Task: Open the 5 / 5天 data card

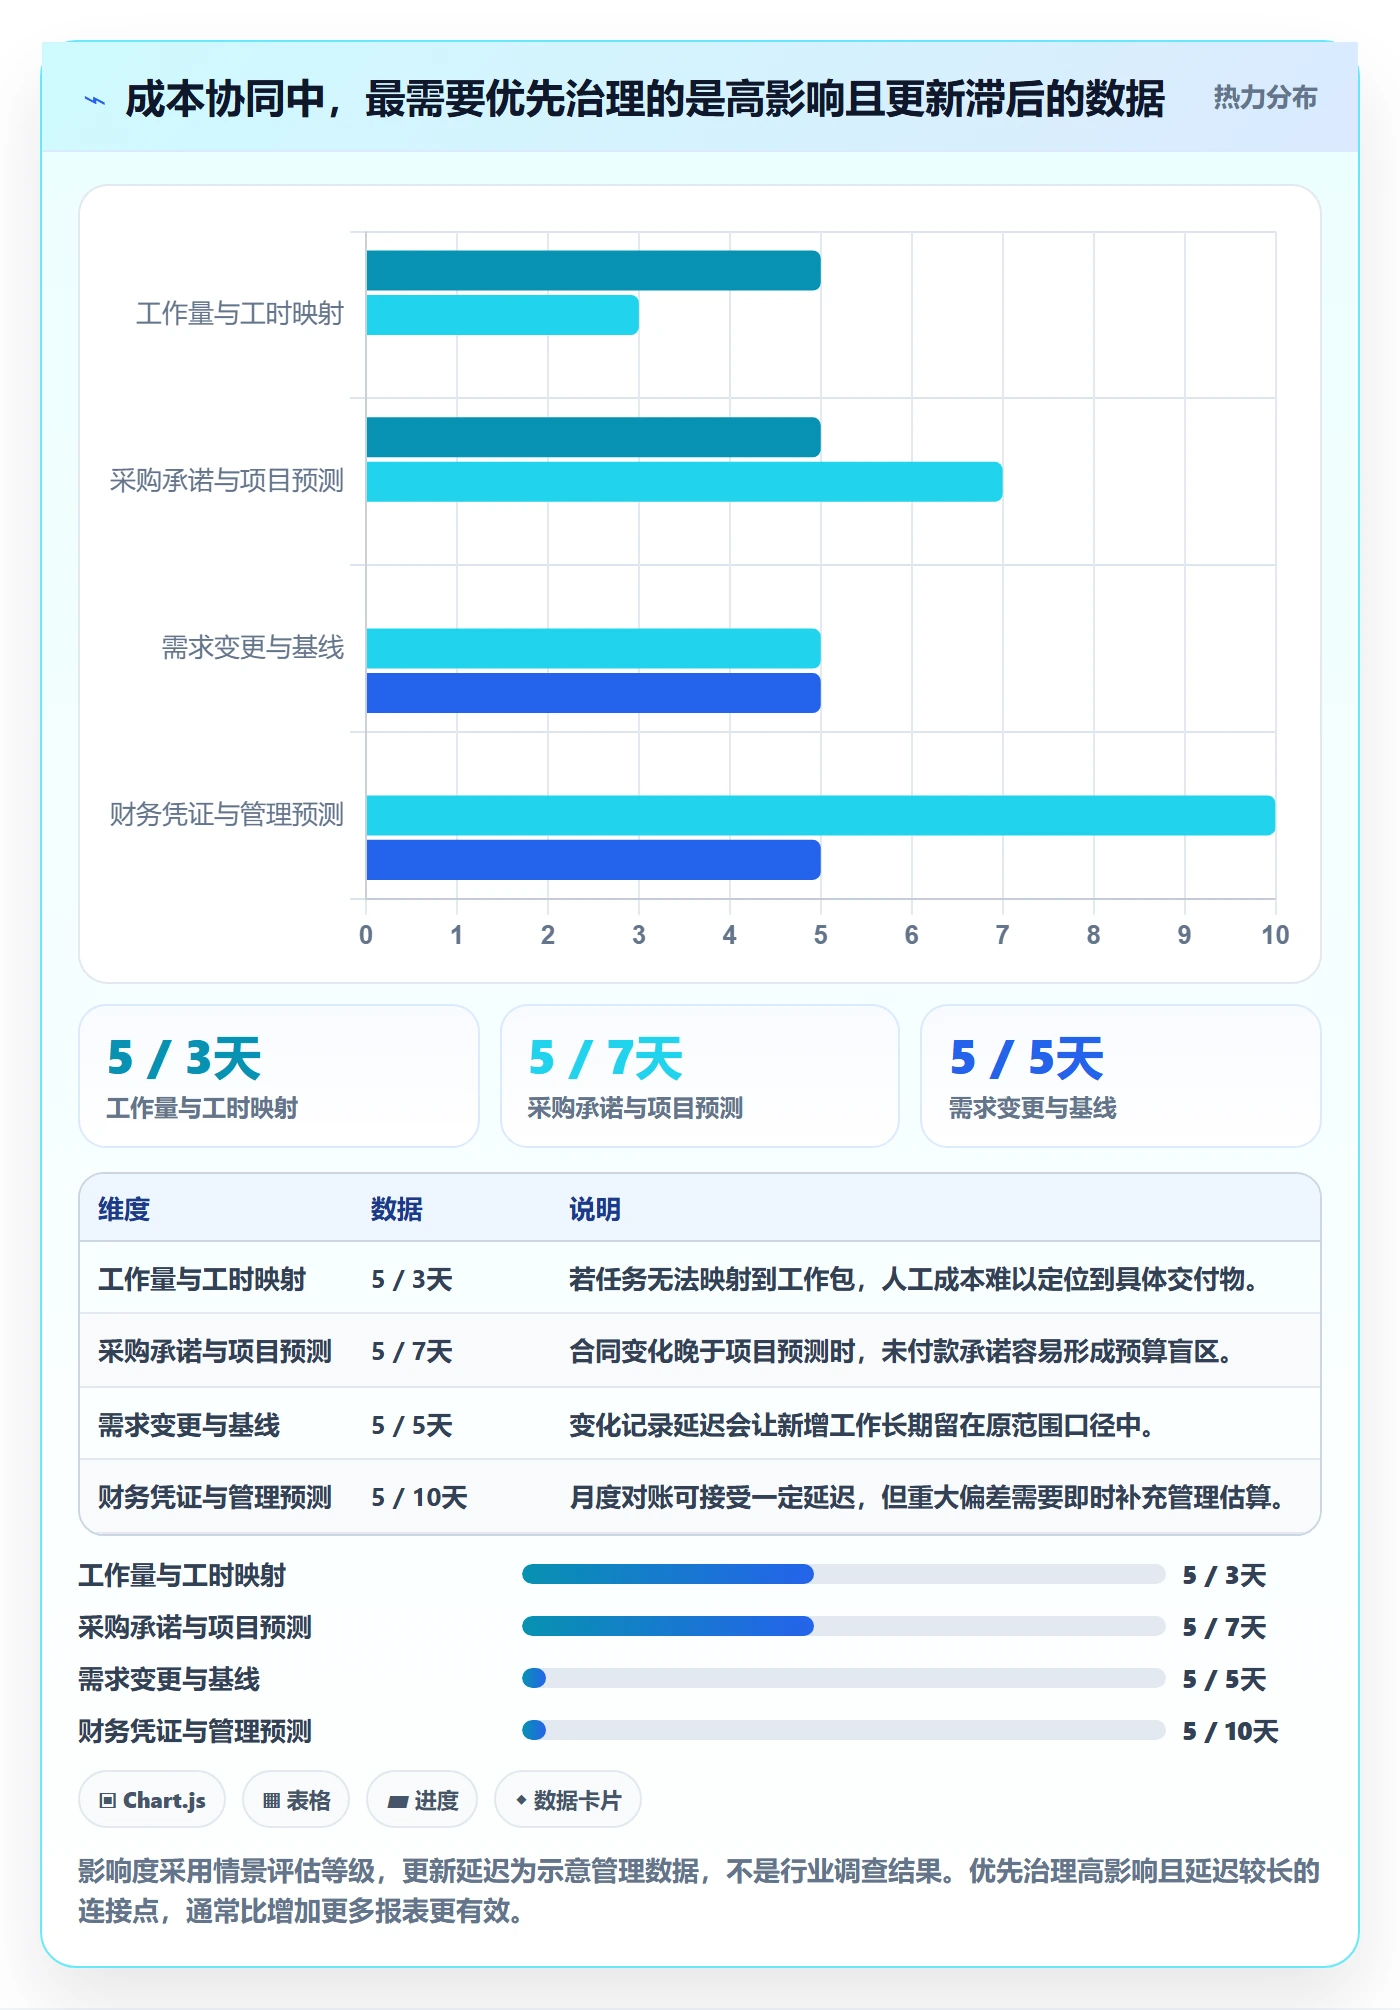Action: [1121, 1076]
